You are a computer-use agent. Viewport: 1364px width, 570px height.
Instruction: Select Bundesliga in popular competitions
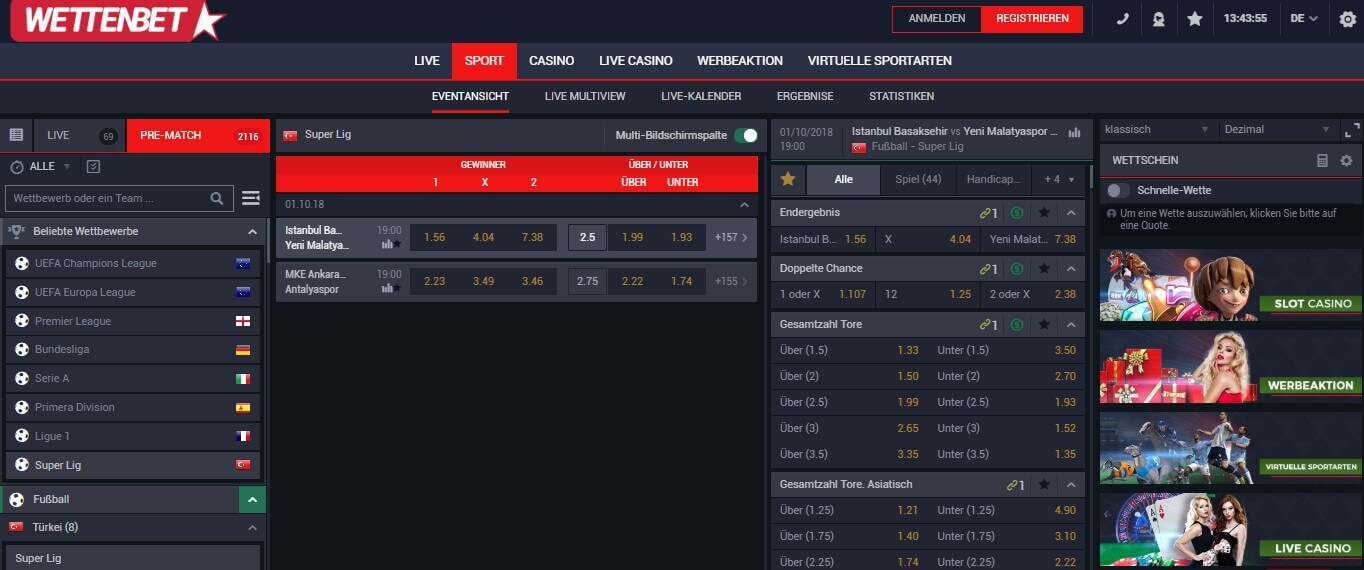(x=133, y=350)
